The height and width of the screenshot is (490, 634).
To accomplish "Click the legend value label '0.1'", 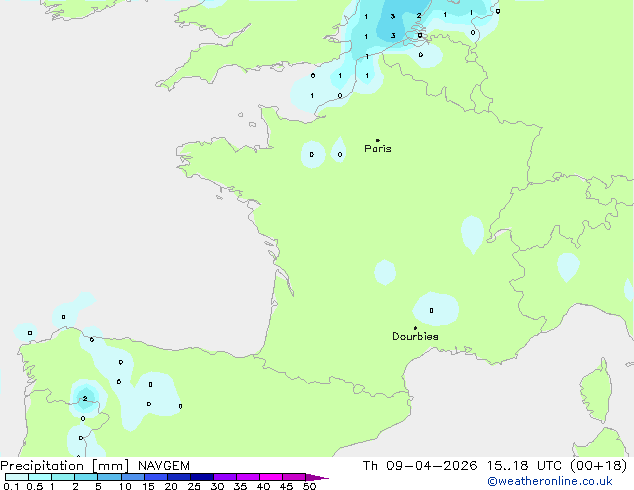I will coord(11,486).
